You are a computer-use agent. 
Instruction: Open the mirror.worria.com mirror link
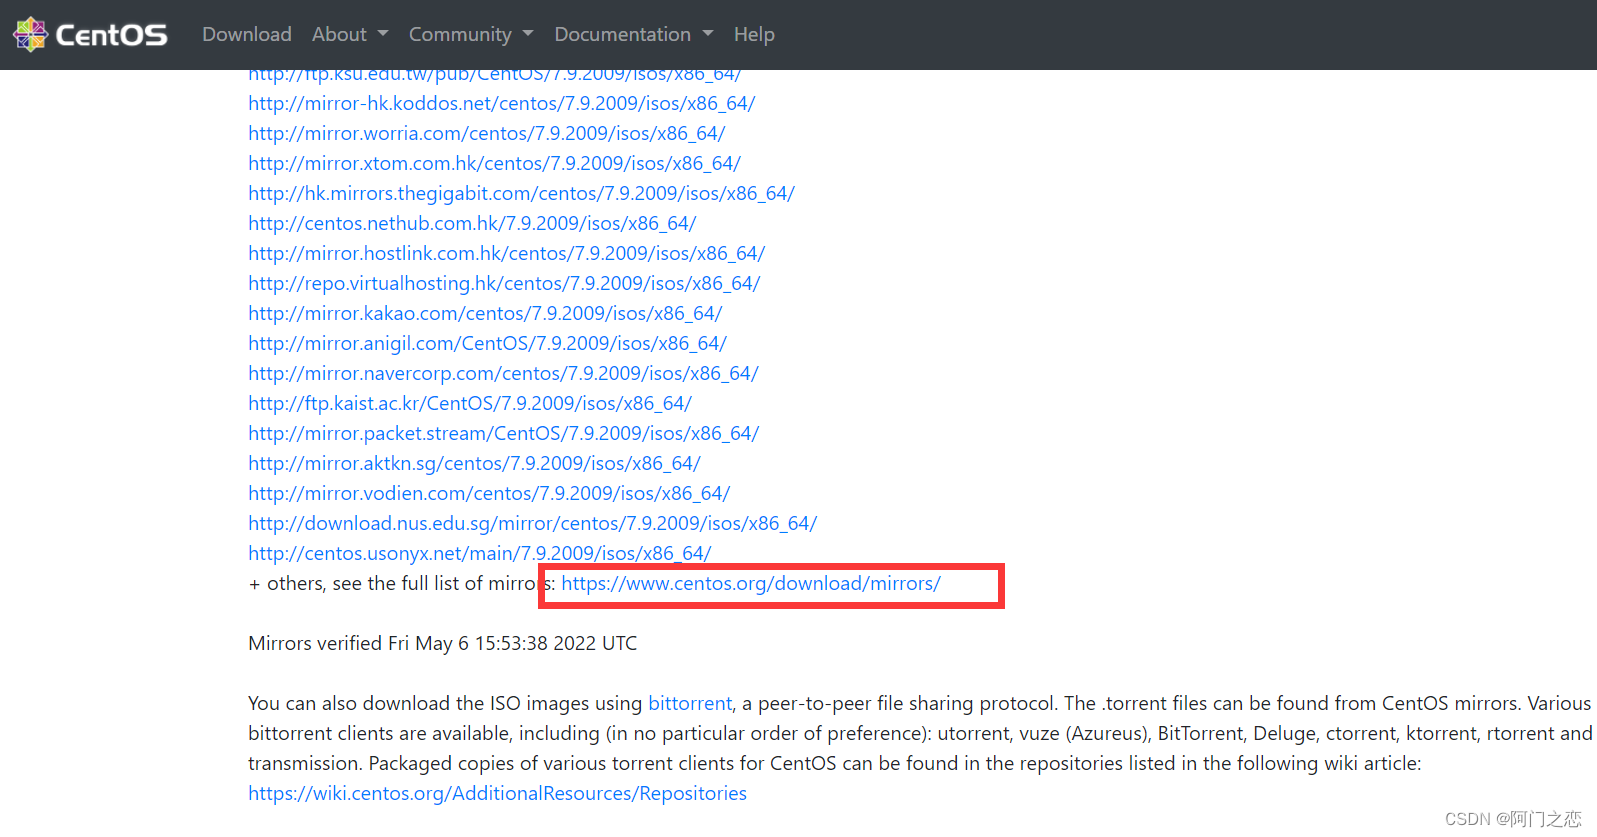pyautogui.click(x=487, y=133)
